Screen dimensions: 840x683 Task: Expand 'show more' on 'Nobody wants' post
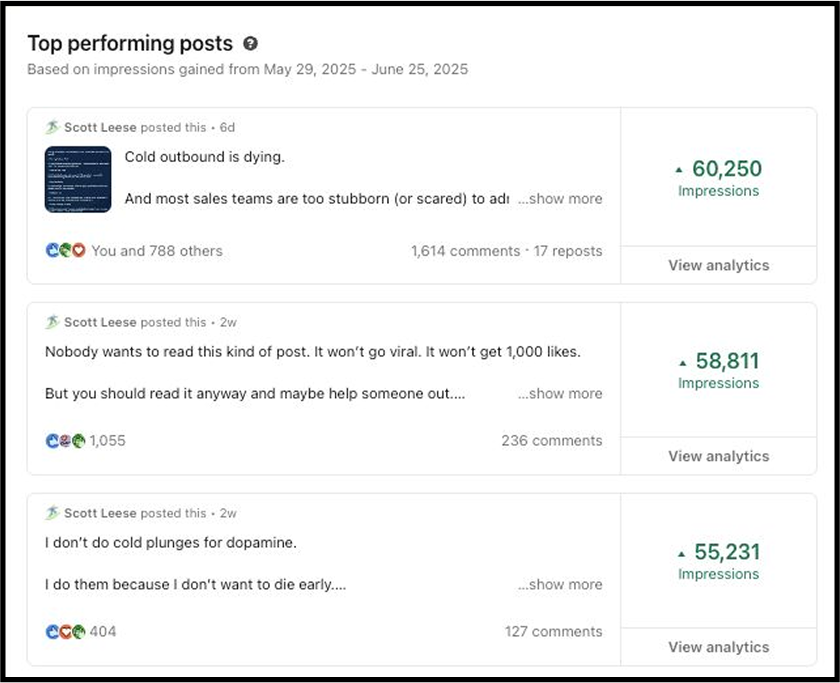(560, 393)
